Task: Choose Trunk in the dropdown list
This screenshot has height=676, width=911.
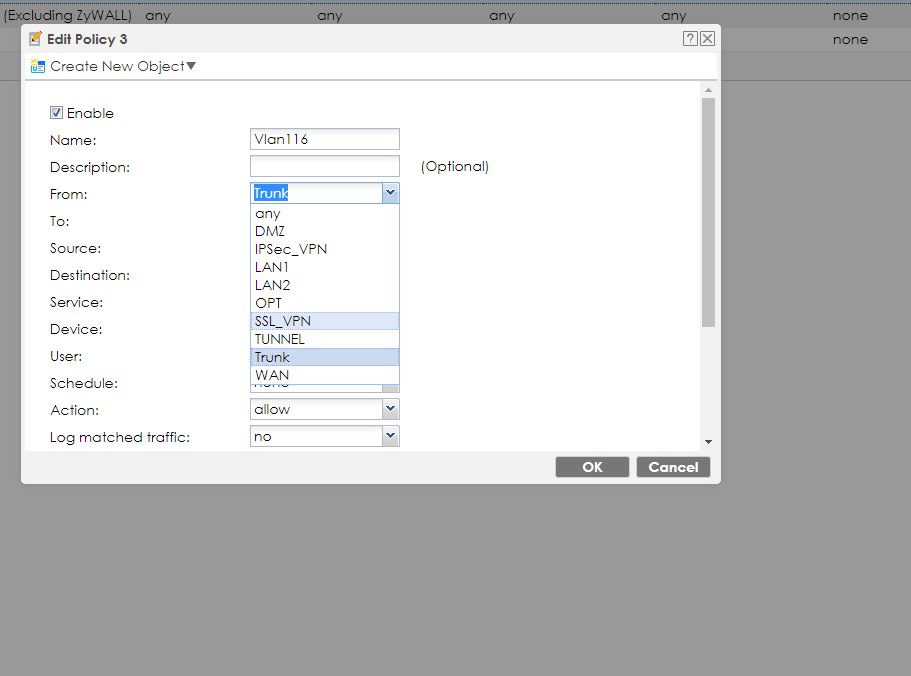Action: click(x=325, y=357)
